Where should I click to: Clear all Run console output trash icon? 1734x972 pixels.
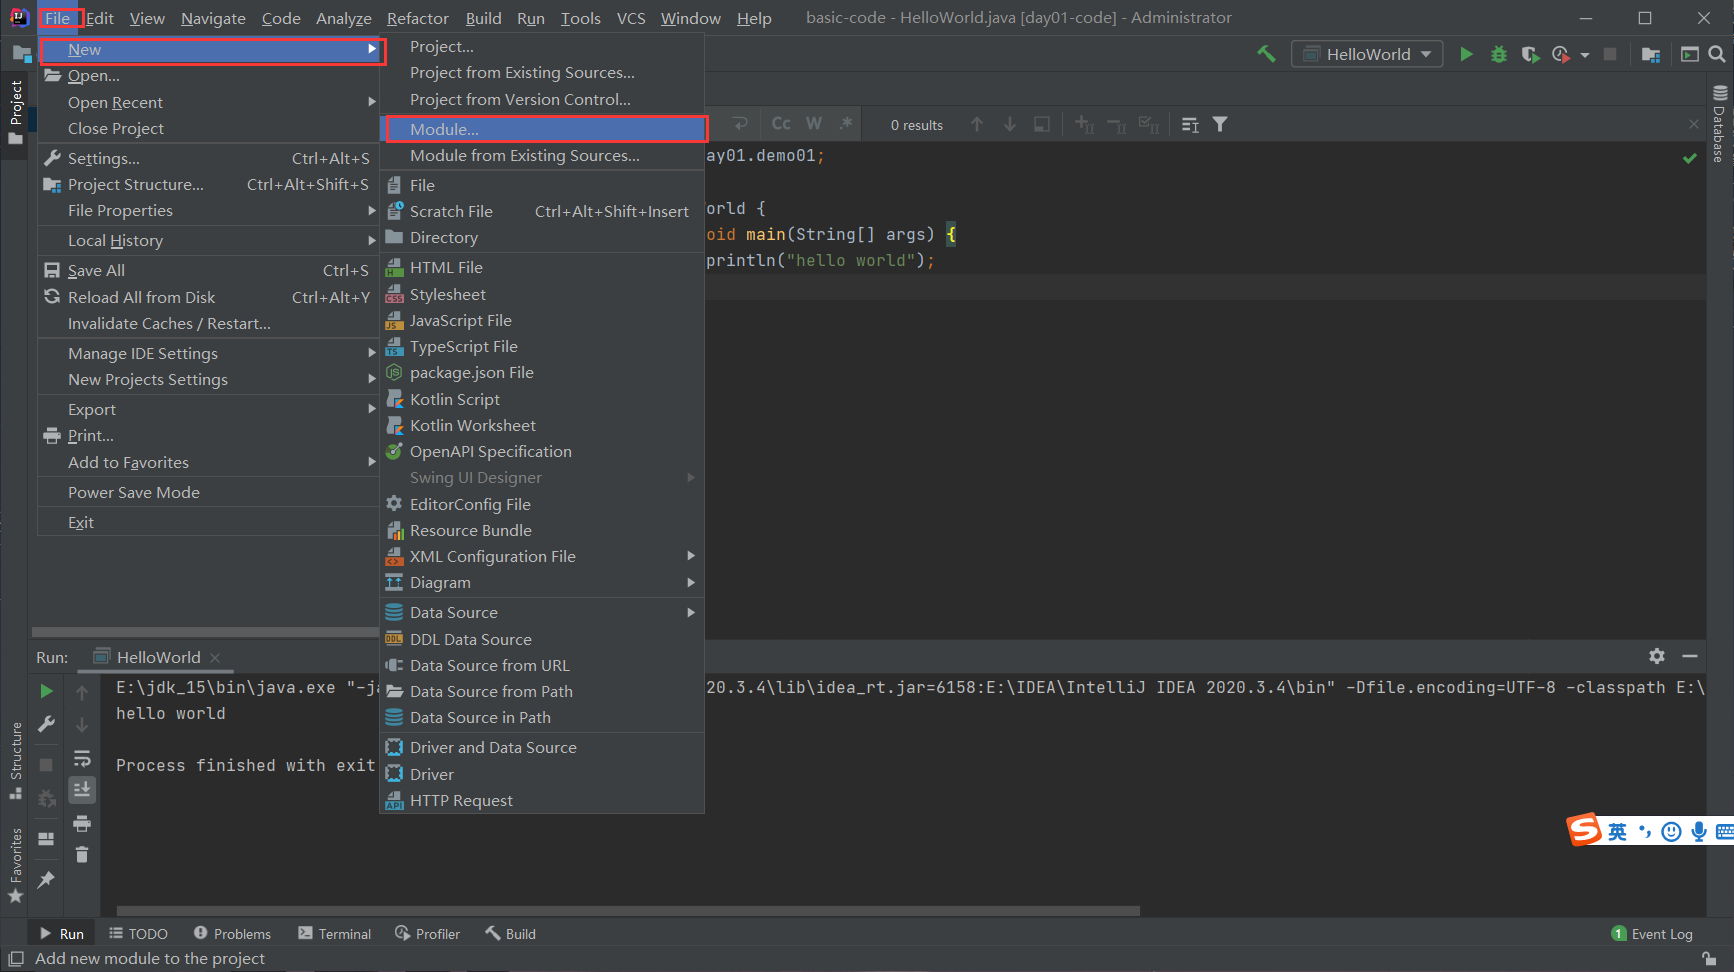(82, 855)
